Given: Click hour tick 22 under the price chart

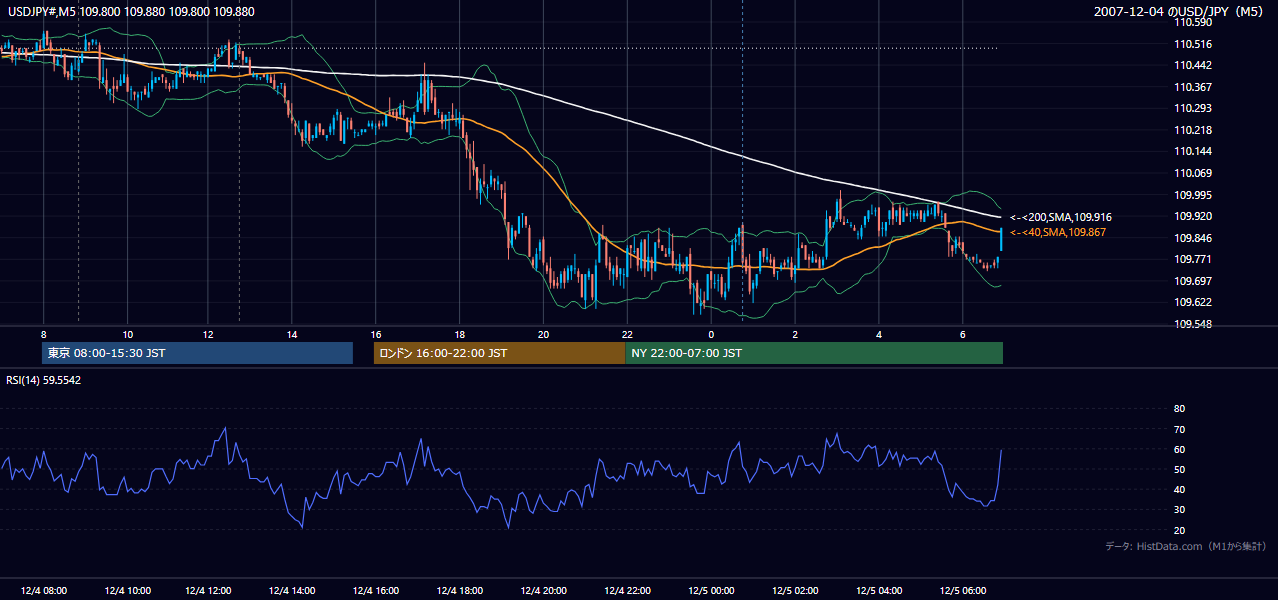Looking at the screenshot, I should [627, 334].
